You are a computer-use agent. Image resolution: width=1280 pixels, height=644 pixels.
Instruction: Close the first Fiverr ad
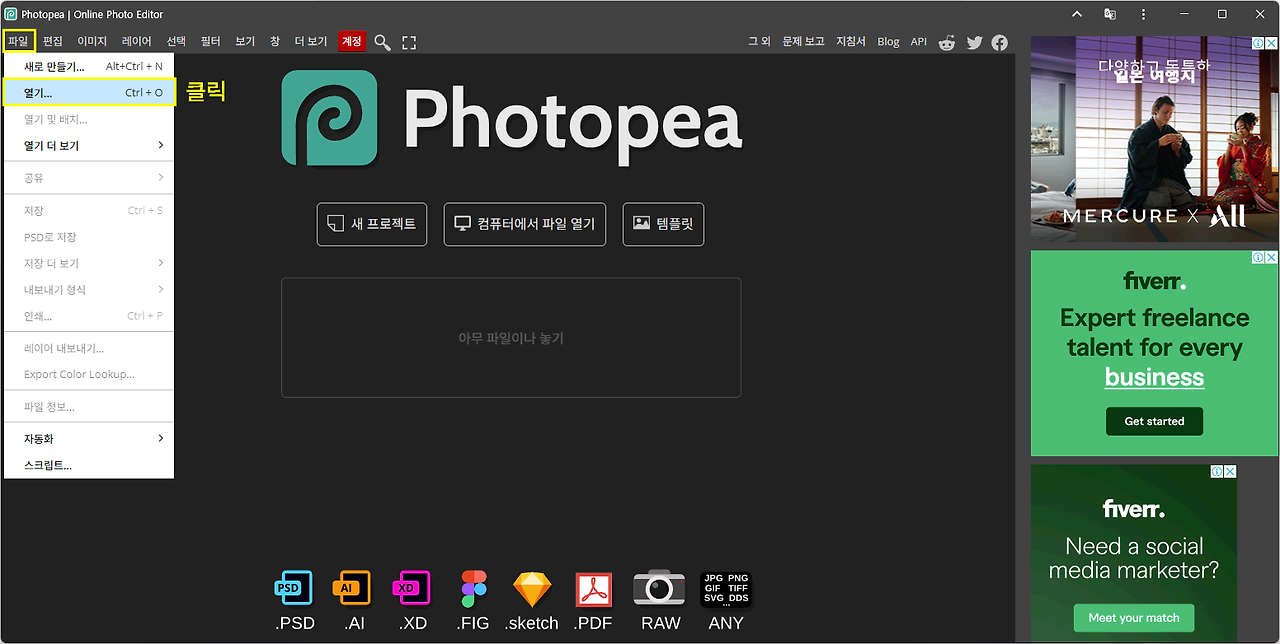click(1271, 257)
